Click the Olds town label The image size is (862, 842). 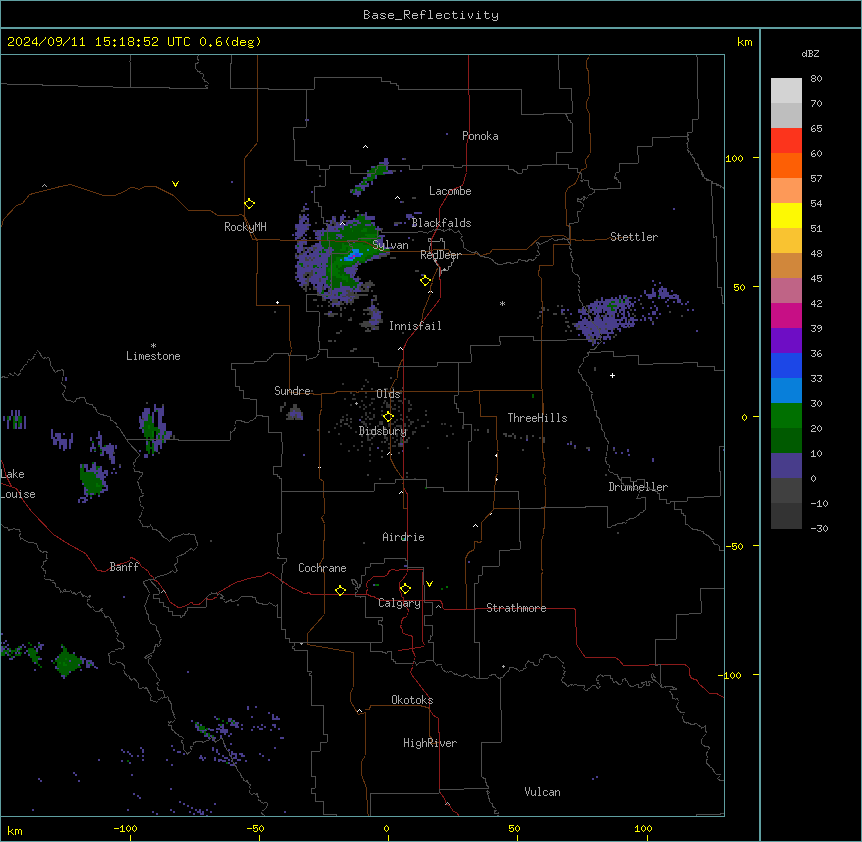pos(388,394)
